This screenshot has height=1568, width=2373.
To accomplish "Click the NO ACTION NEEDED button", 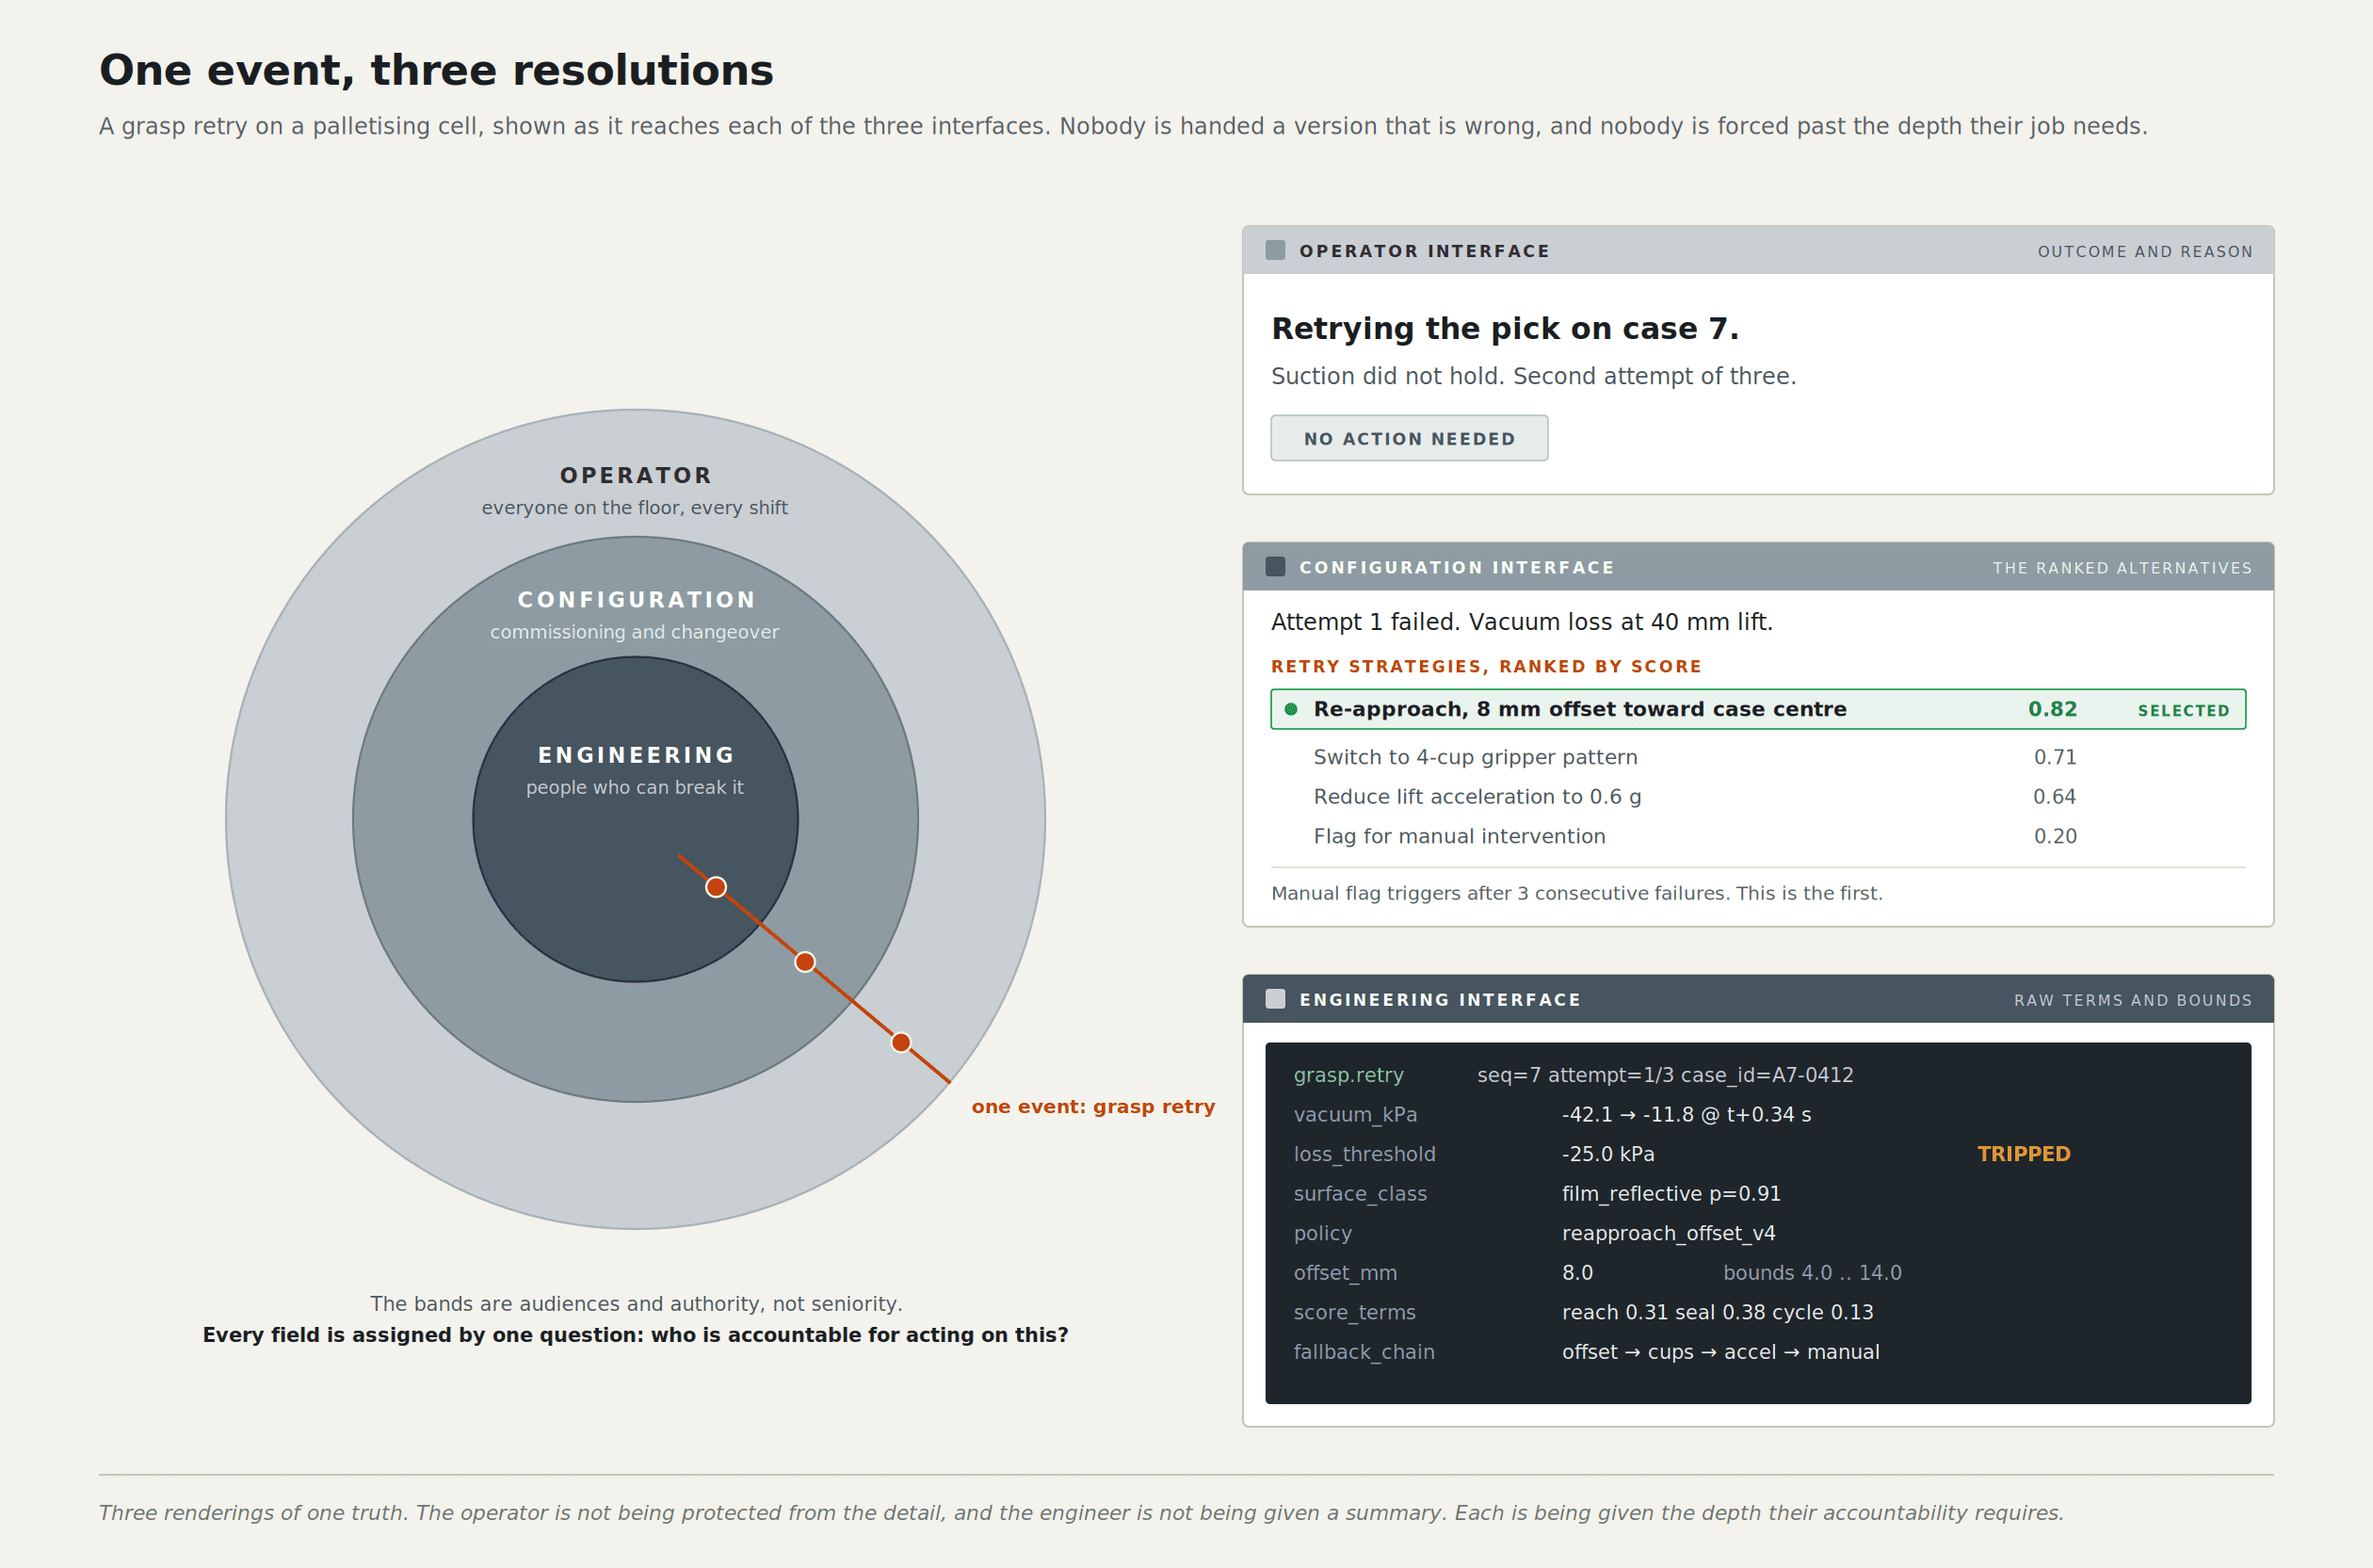I will click(x=1409, y=438).
